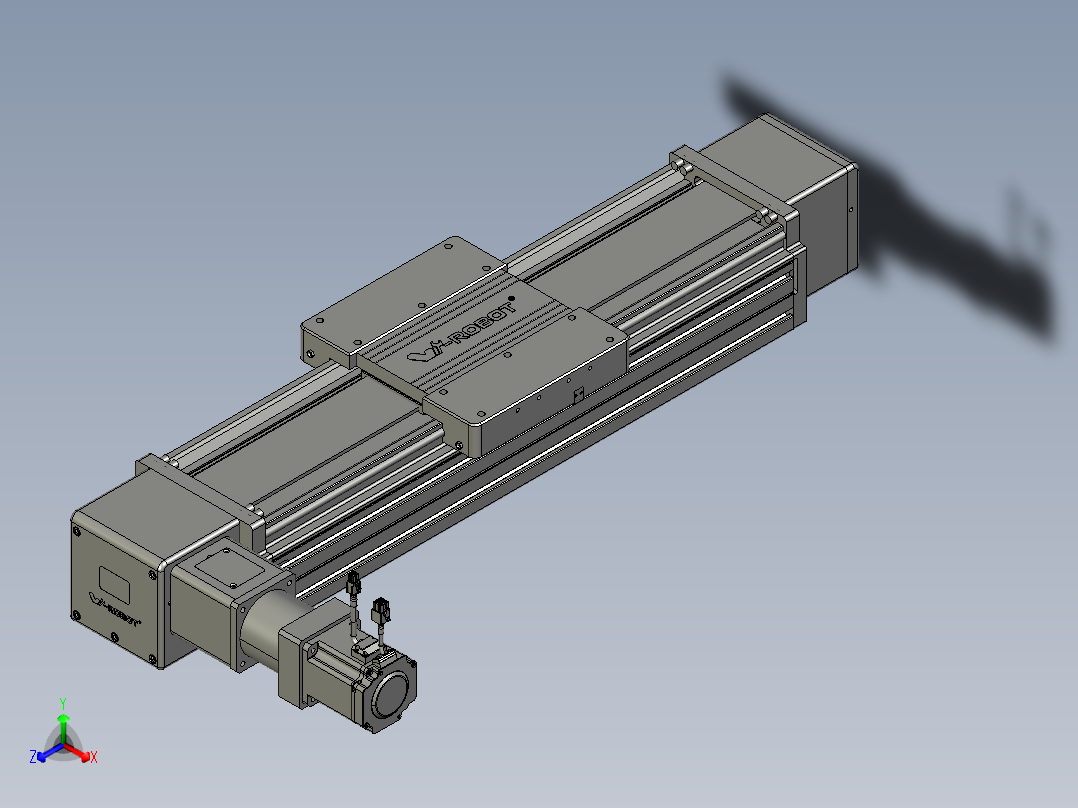This screenshot has width=1078, height=808.
Task: Select the right cable connector above the motor
Action: coord(381,610)
